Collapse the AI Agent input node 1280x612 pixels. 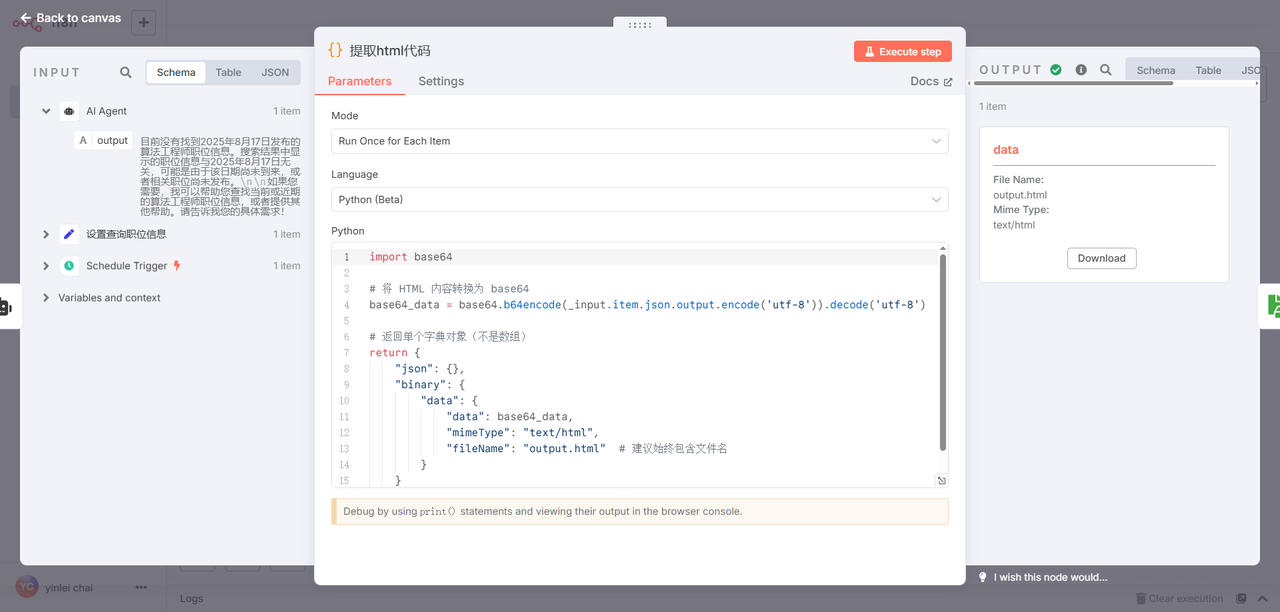[x=46, y=112]
